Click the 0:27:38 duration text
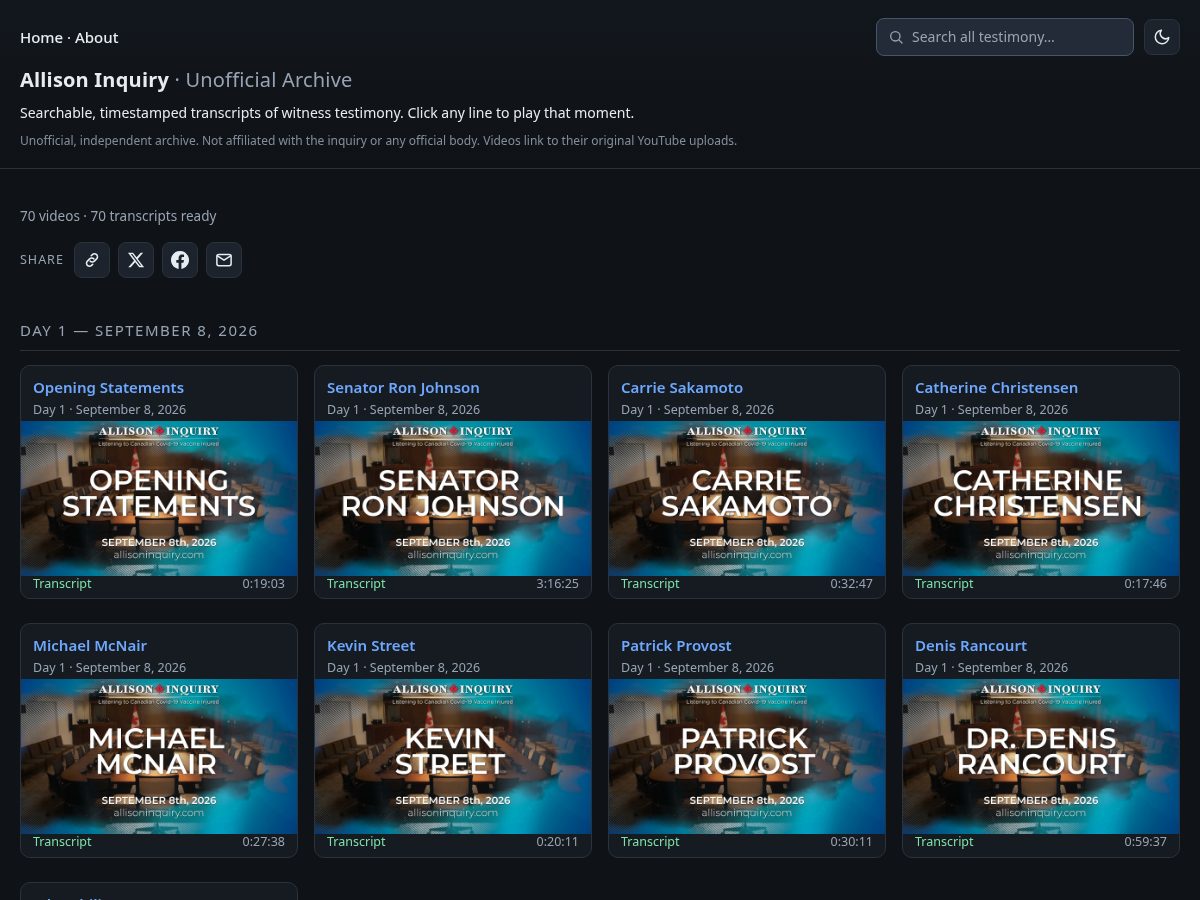Viewport: 1200px width, 900px height. click(263, 842)
